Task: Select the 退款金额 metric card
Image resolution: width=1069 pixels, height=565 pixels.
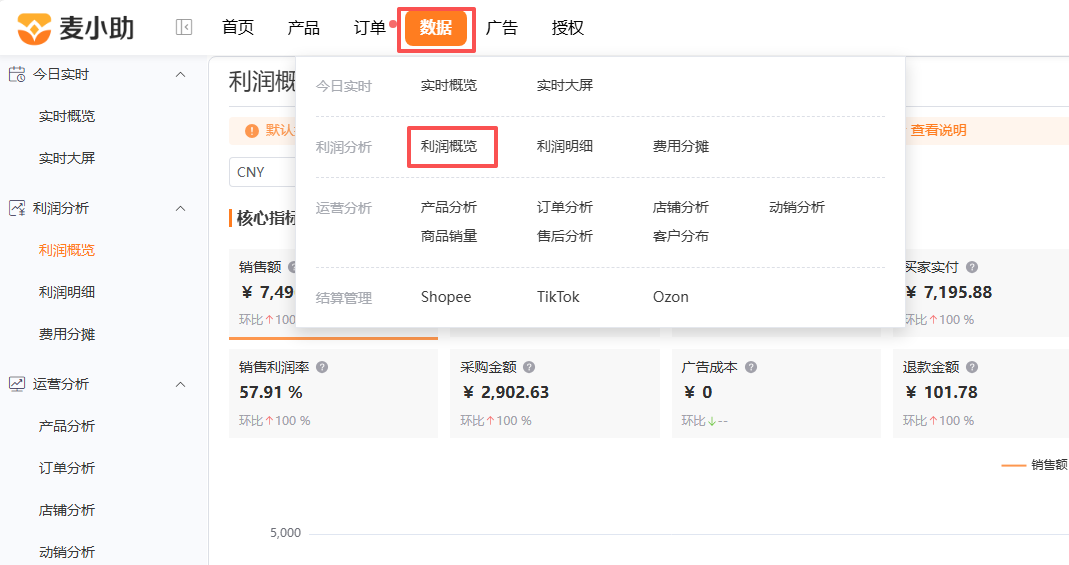Action: 981,393
